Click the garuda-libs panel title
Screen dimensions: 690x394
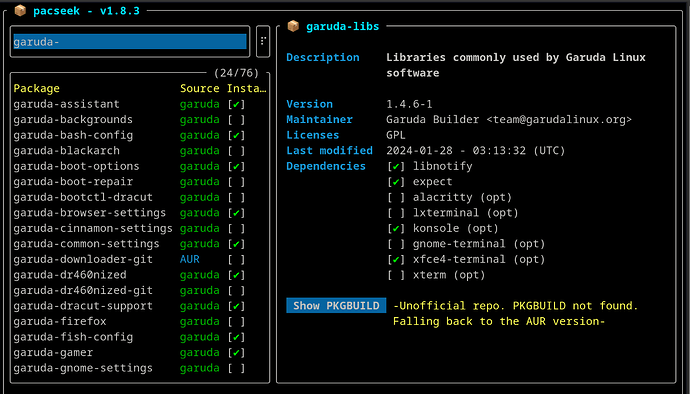(342, 26)
